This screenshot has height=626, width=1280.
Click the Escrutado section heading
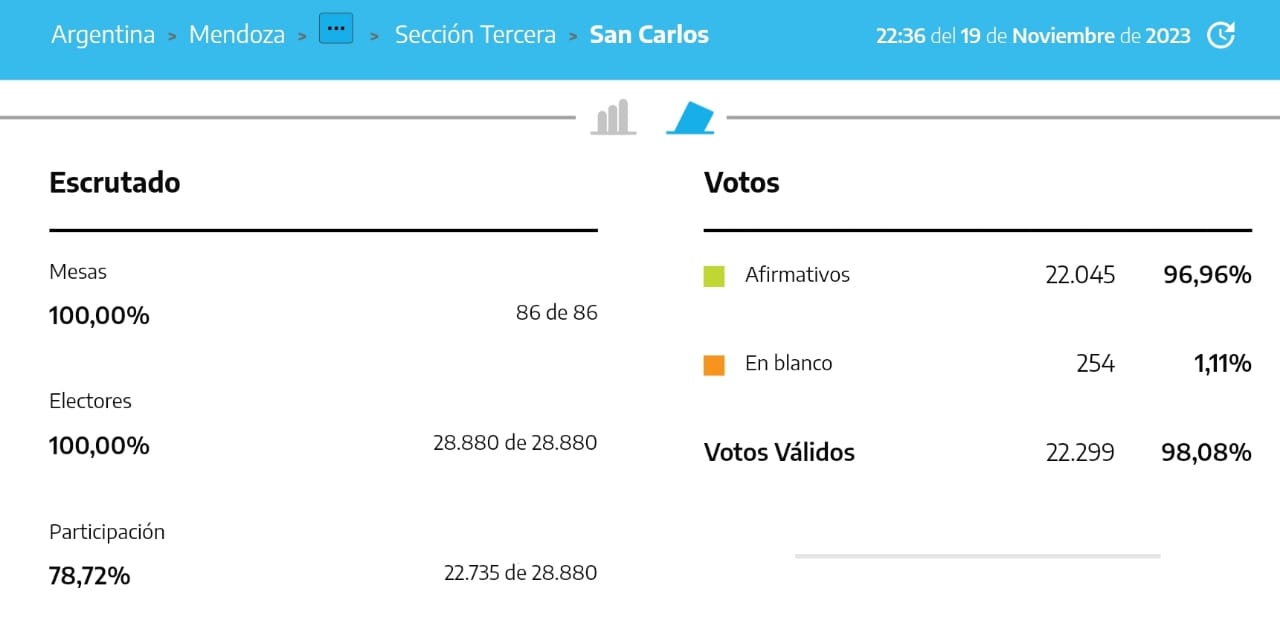[x=115, y=183]
